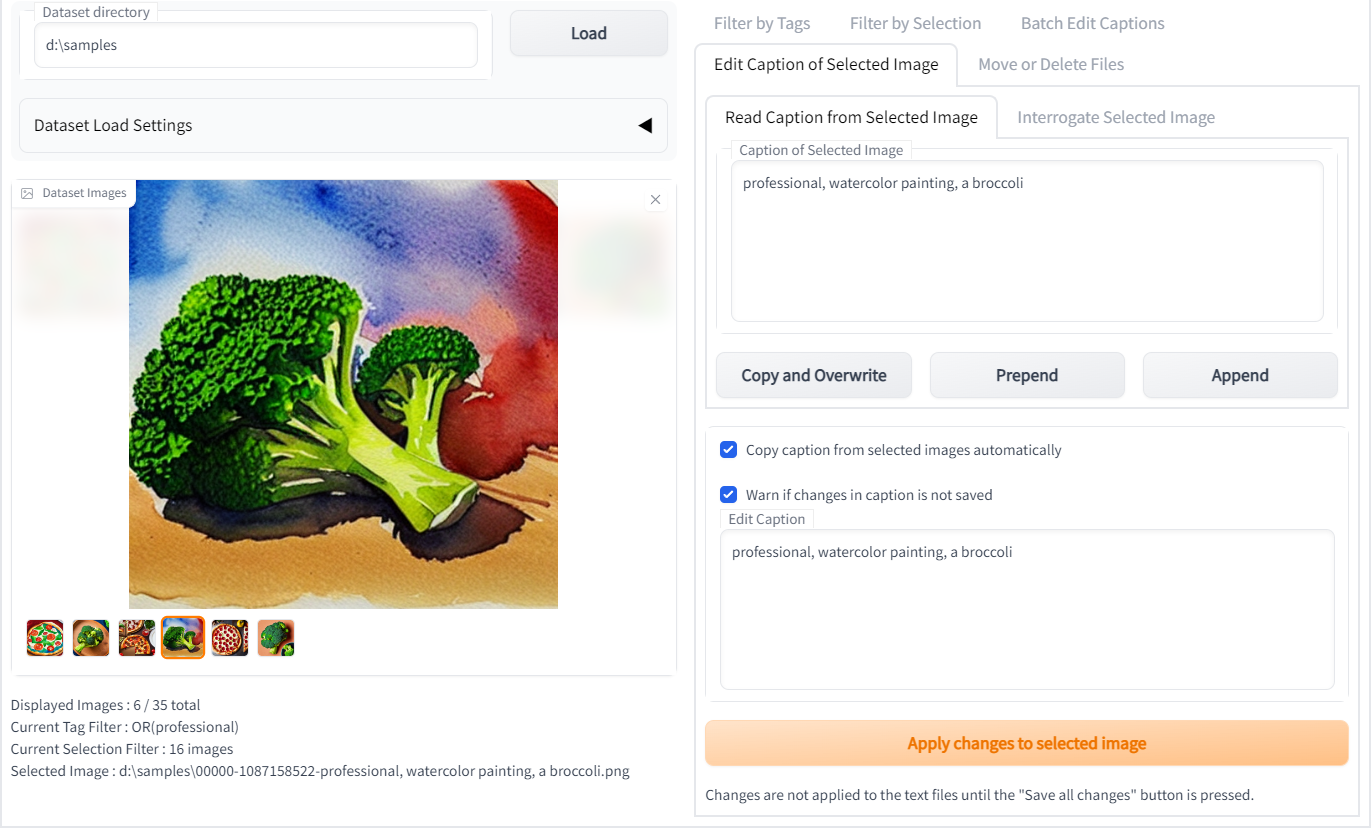Choose the last broccoli thumbnail with peach background
1371x828 pixels.
pyautogui.click(x=276, y=638)
